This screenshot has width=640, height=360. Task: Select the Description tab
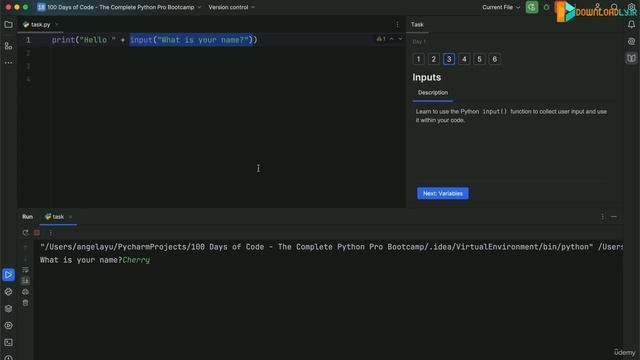point(433,93)
